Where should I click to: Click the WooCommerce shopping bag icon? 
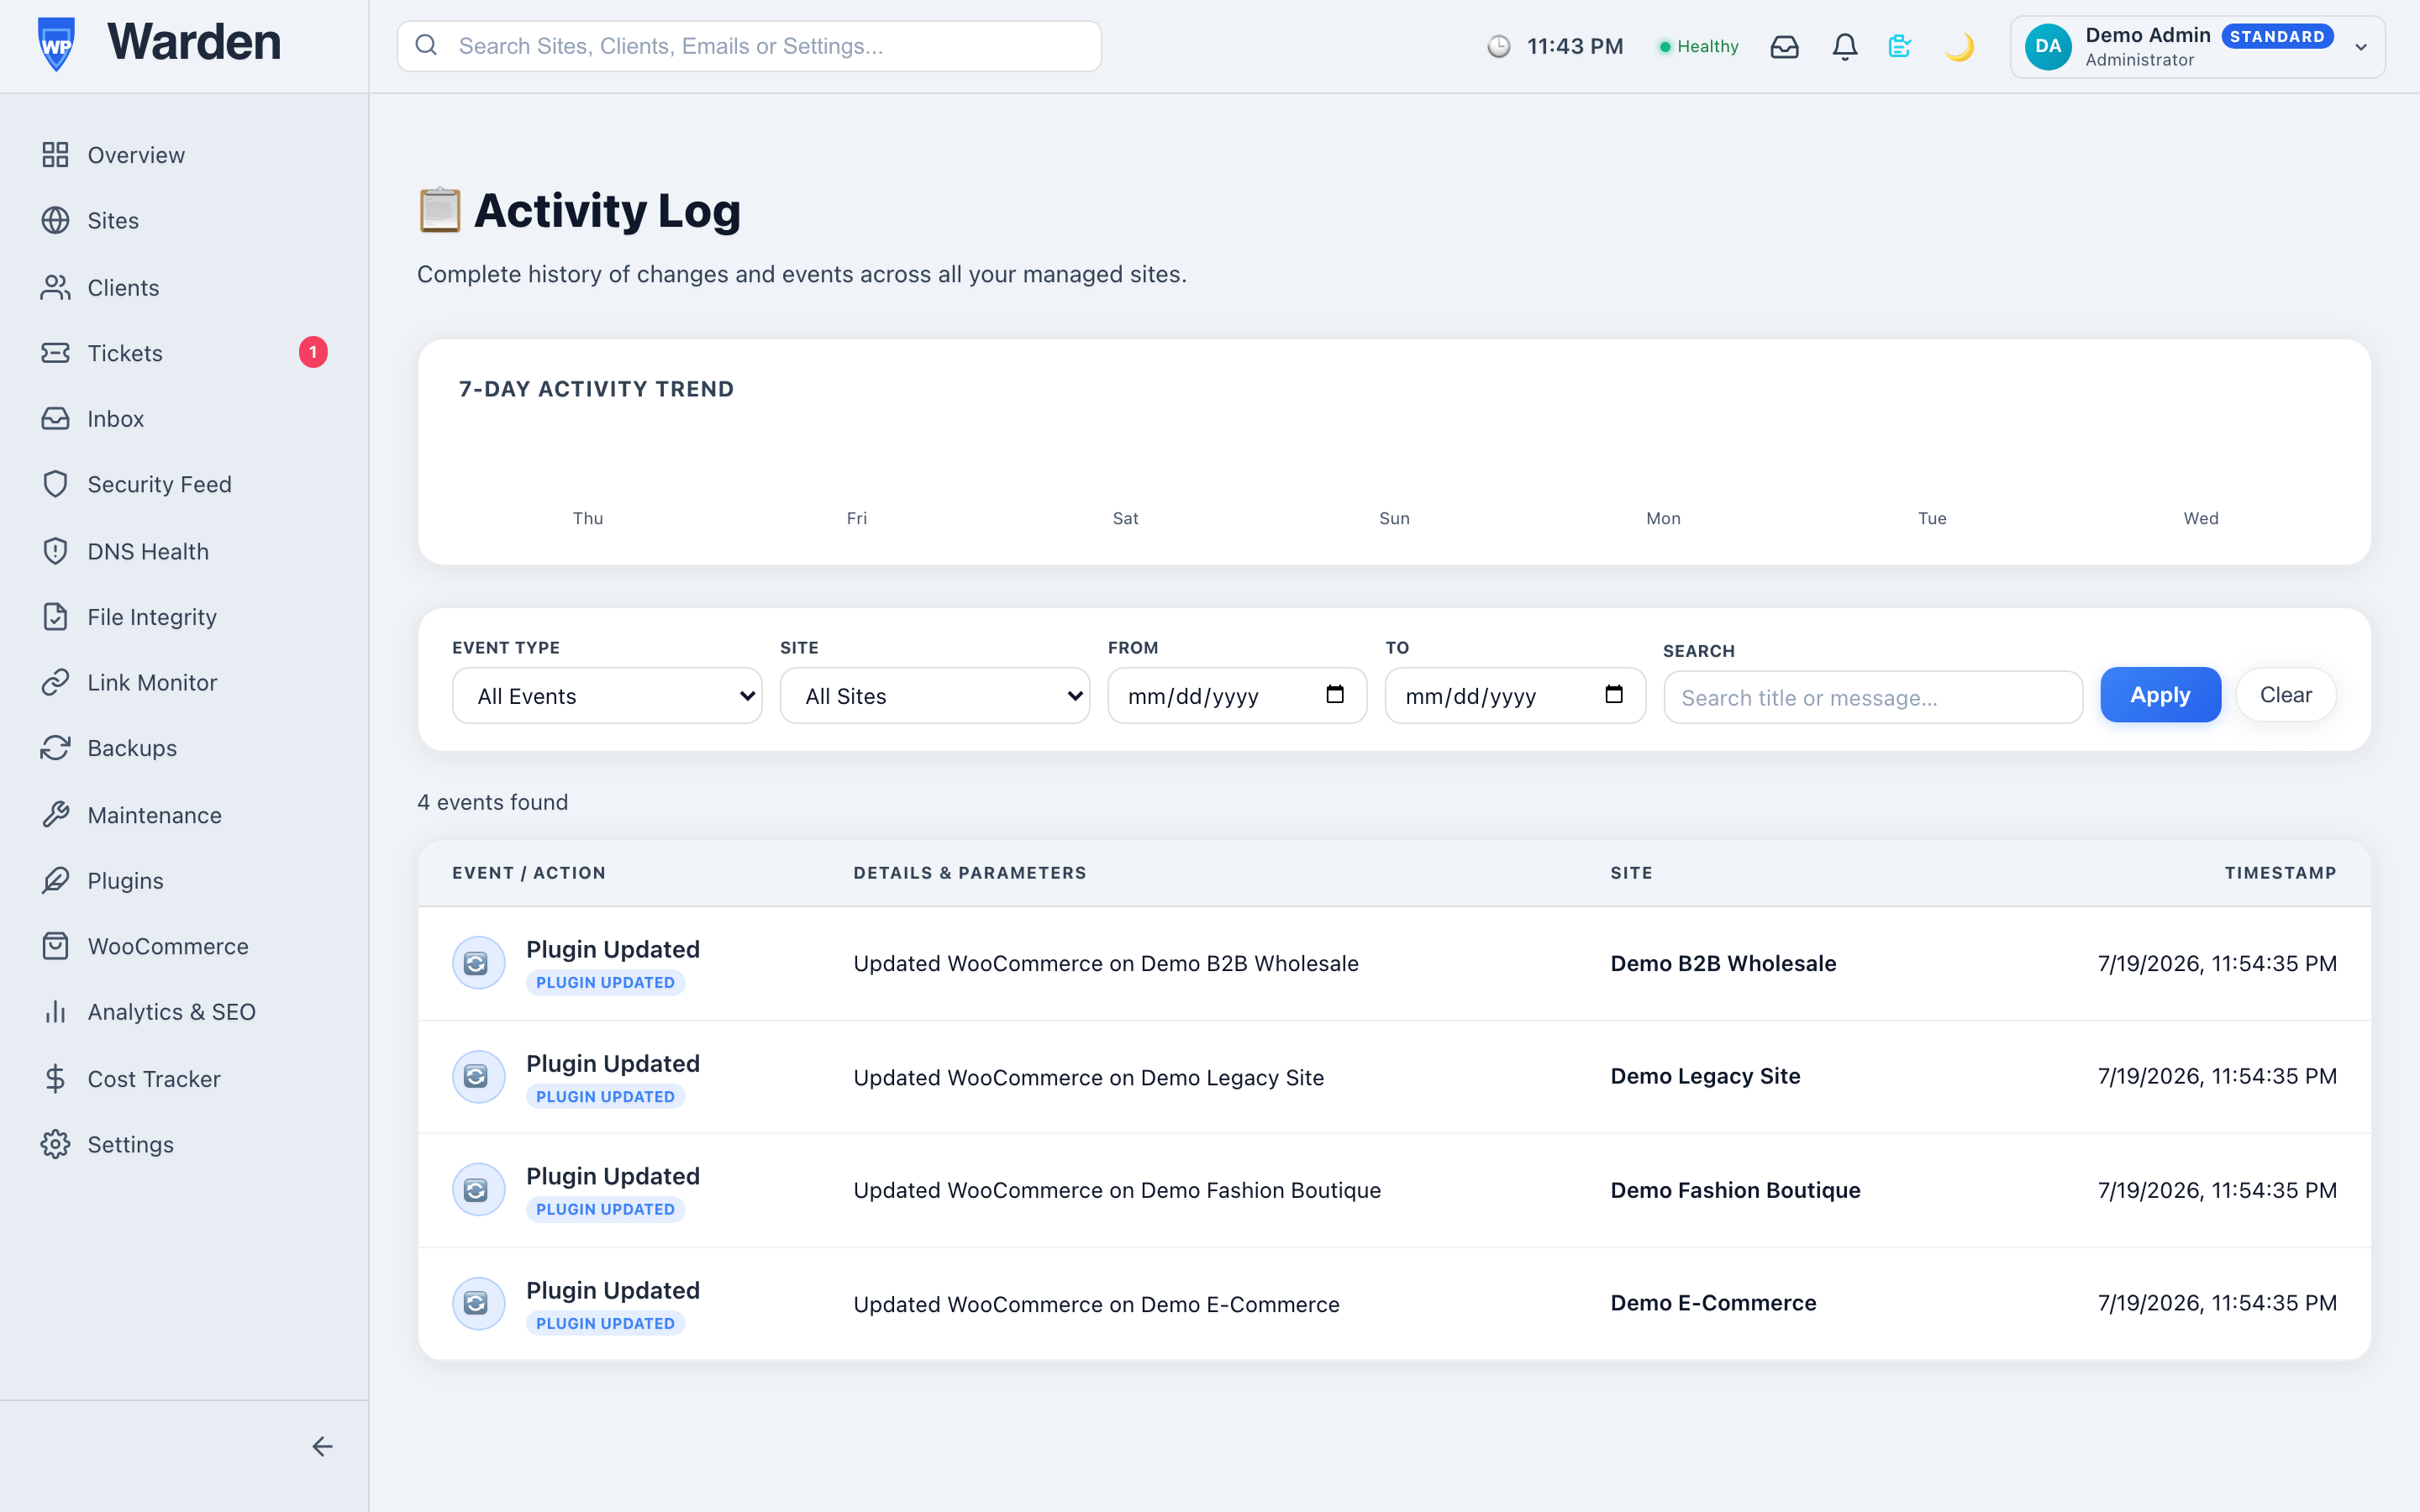pos(55,946)
